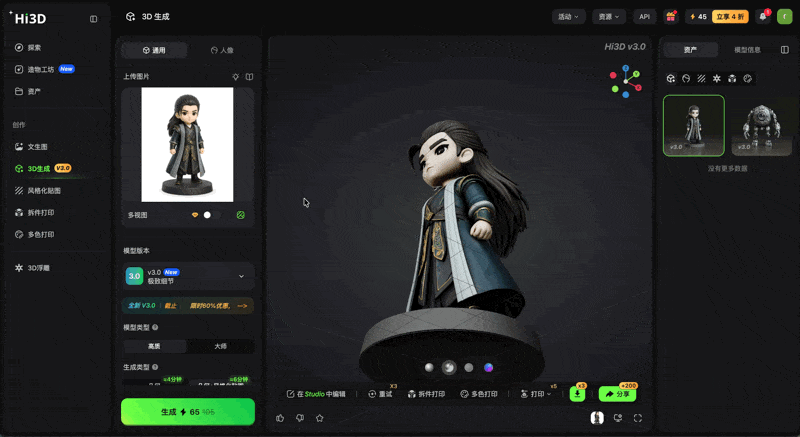Click the 分享 share button
This screenshot has height=437, width=800.
point(617,394)
